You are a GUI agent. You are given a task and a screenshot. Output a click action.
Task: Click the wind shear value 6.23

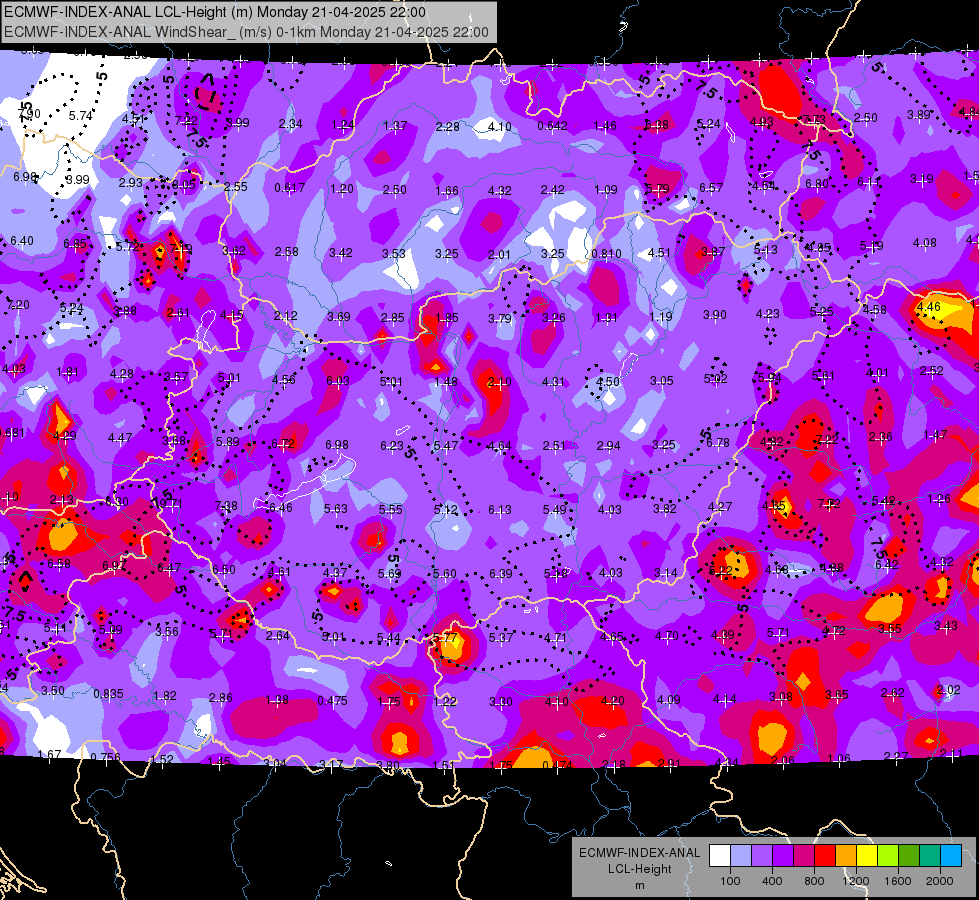[392, 445]
